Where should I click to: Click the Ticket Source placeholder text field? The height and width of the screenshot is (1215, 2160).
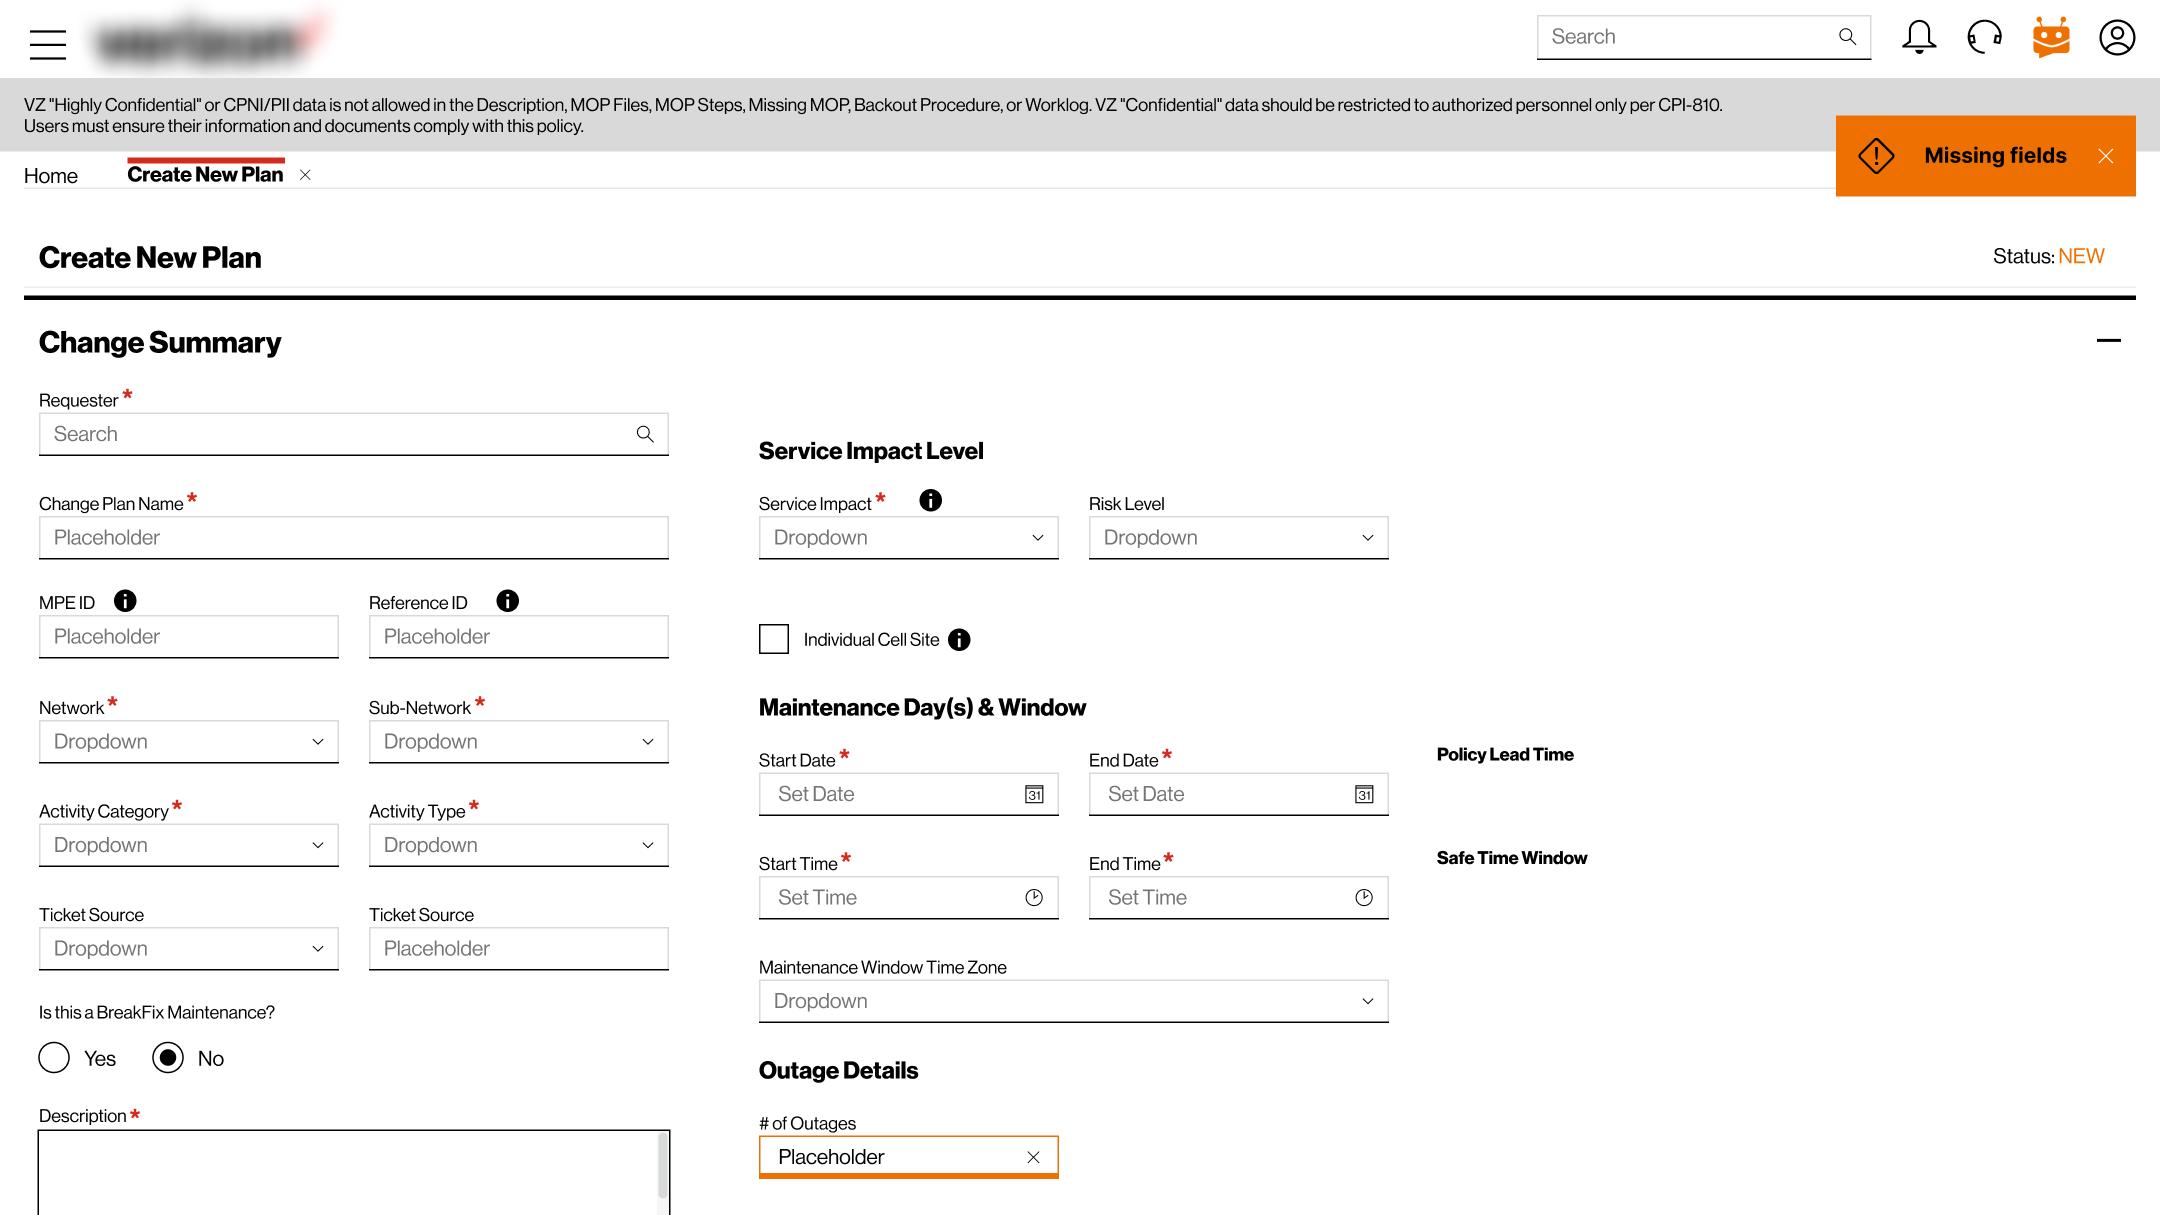tap(519, 949)
